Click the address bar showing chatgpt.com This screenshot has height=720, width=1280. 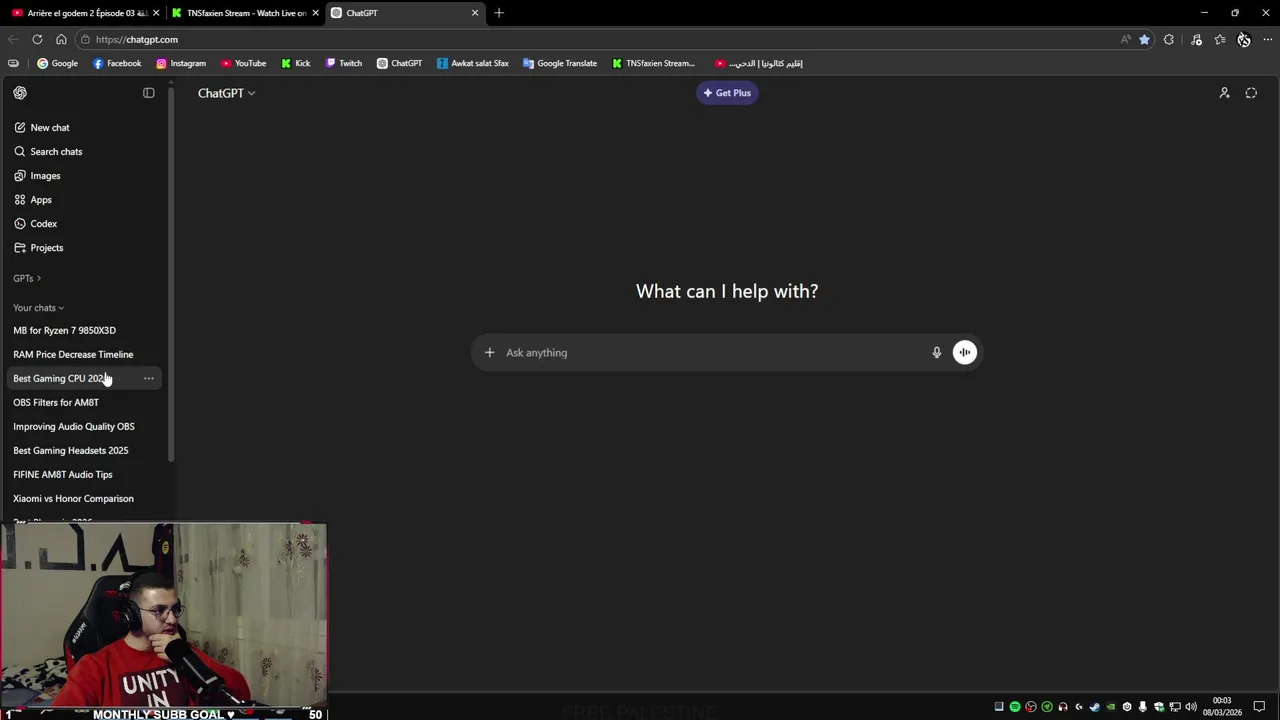pyautogui.click(x=600, y=39)
